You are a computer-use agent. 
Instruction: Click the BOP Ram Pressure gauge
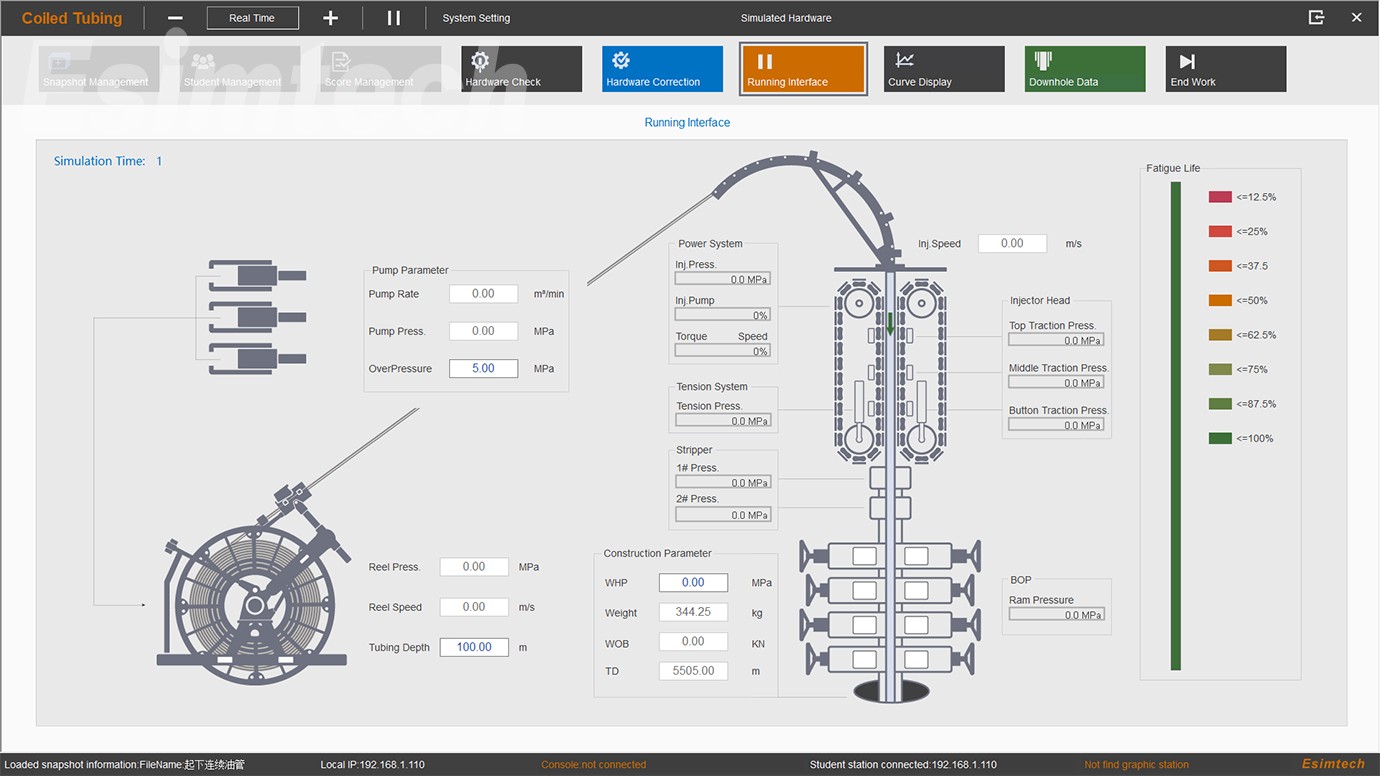[1056, 615]
